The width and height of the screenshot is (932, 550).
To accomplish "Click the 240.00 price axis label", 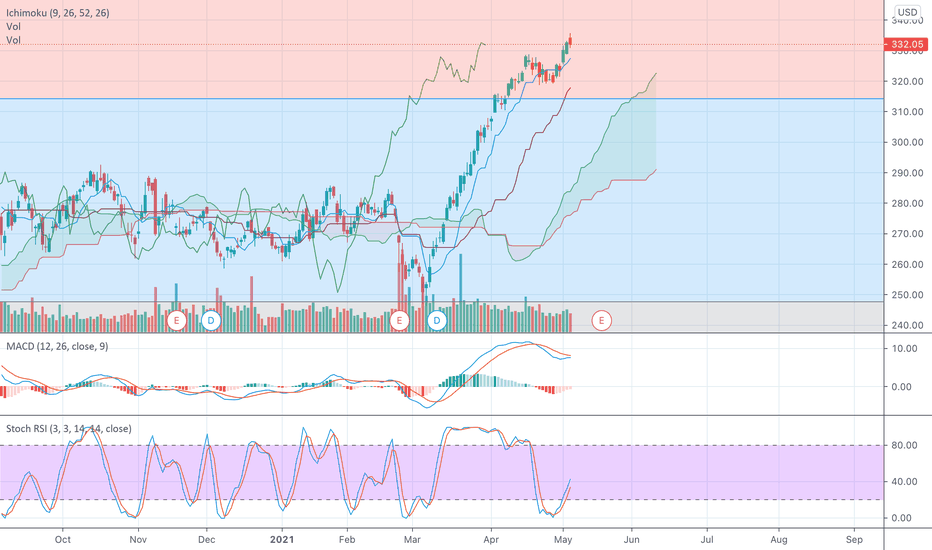I will point(908,325).
